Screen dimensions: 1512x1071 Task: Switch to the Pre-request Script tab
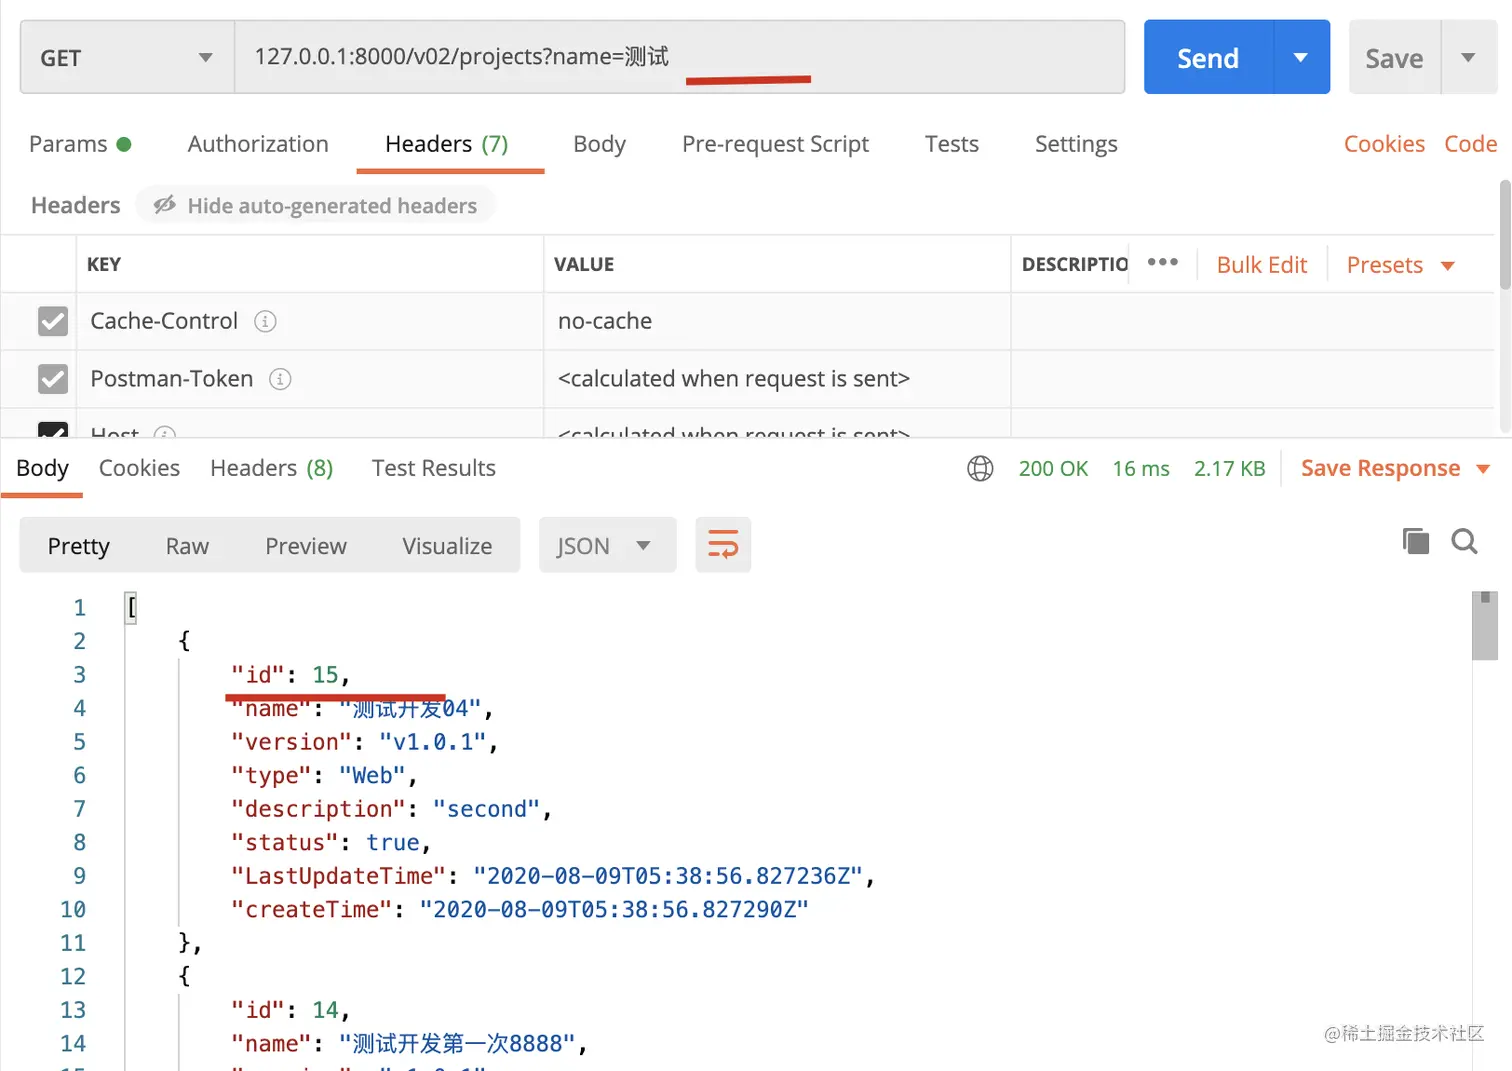(x=775, y=144)
